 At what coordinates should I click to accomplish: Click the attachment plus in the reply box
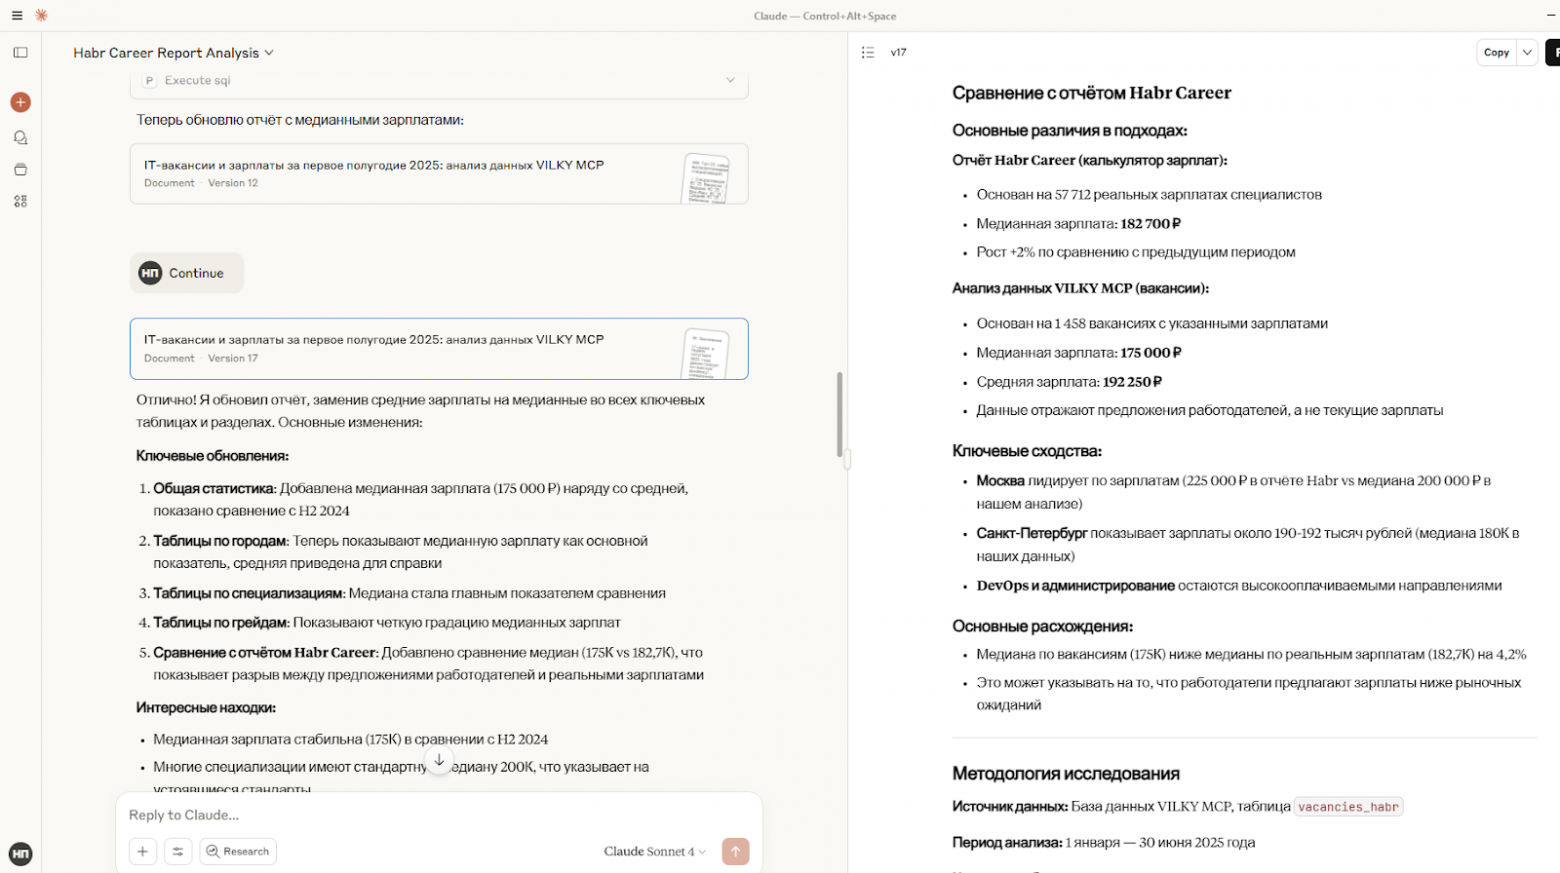(142, 851)
